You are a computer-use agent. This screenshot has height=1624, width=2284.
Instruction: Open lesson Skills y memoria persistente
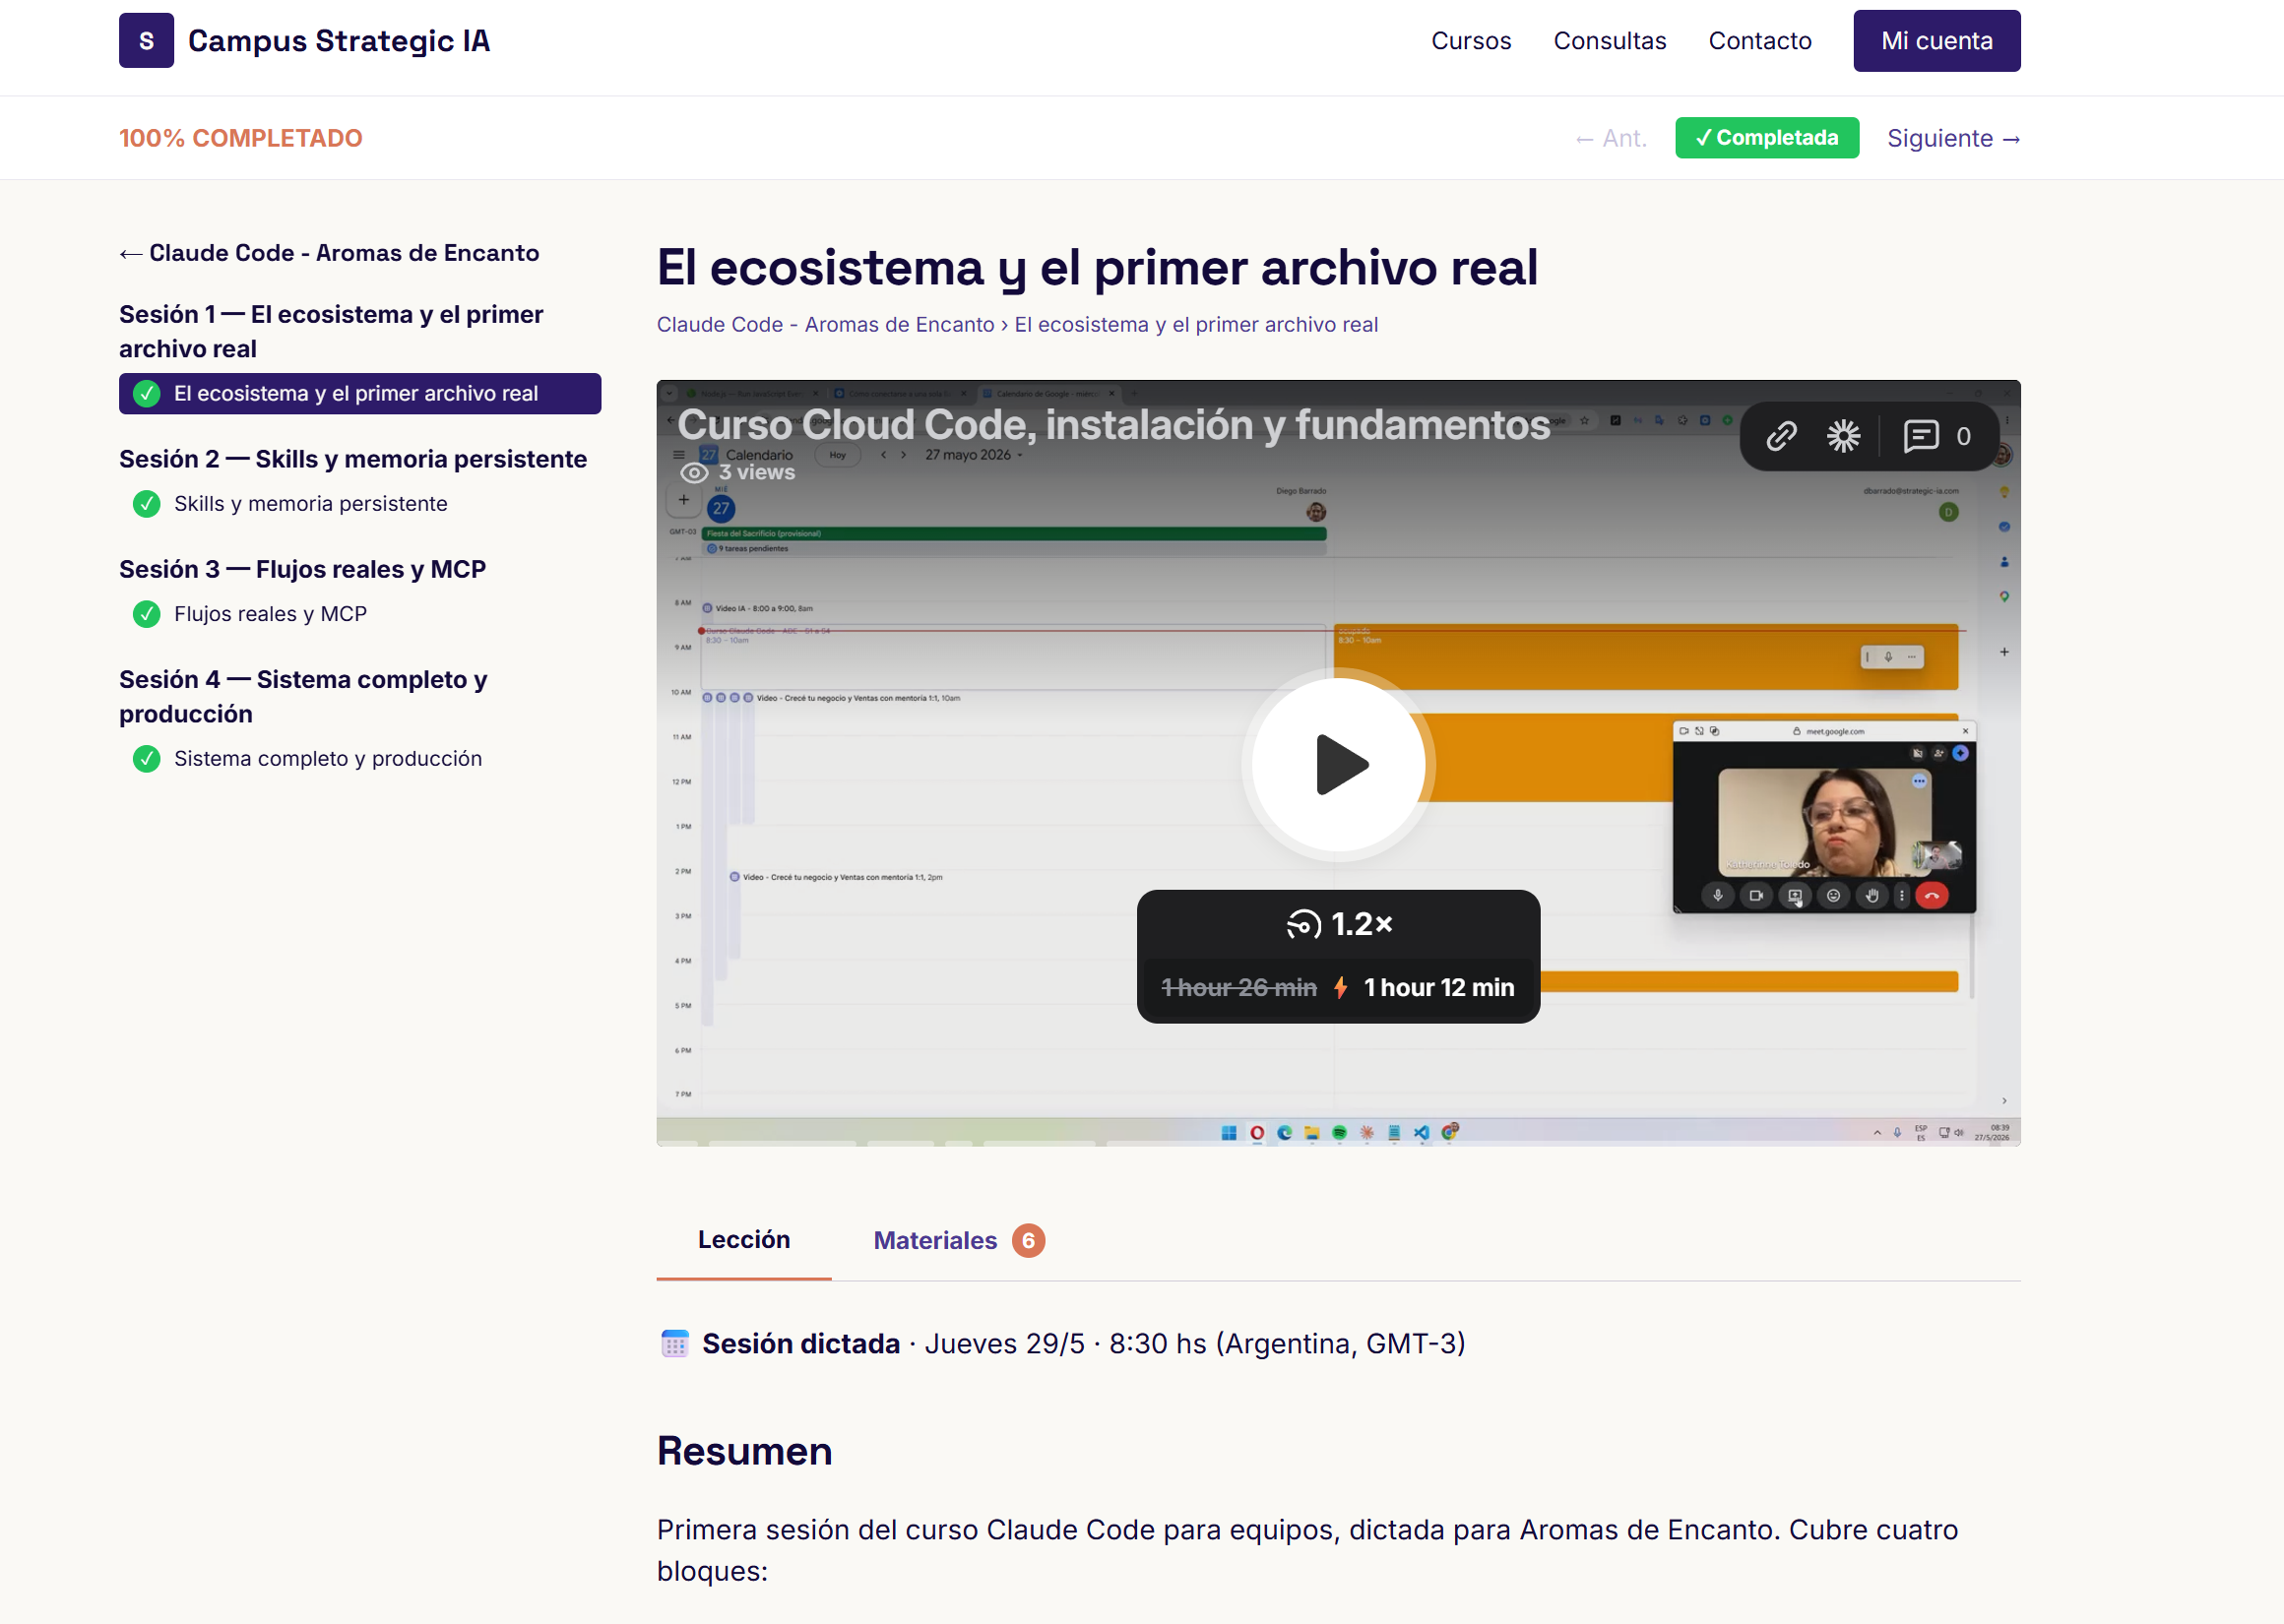click(310, 504)
